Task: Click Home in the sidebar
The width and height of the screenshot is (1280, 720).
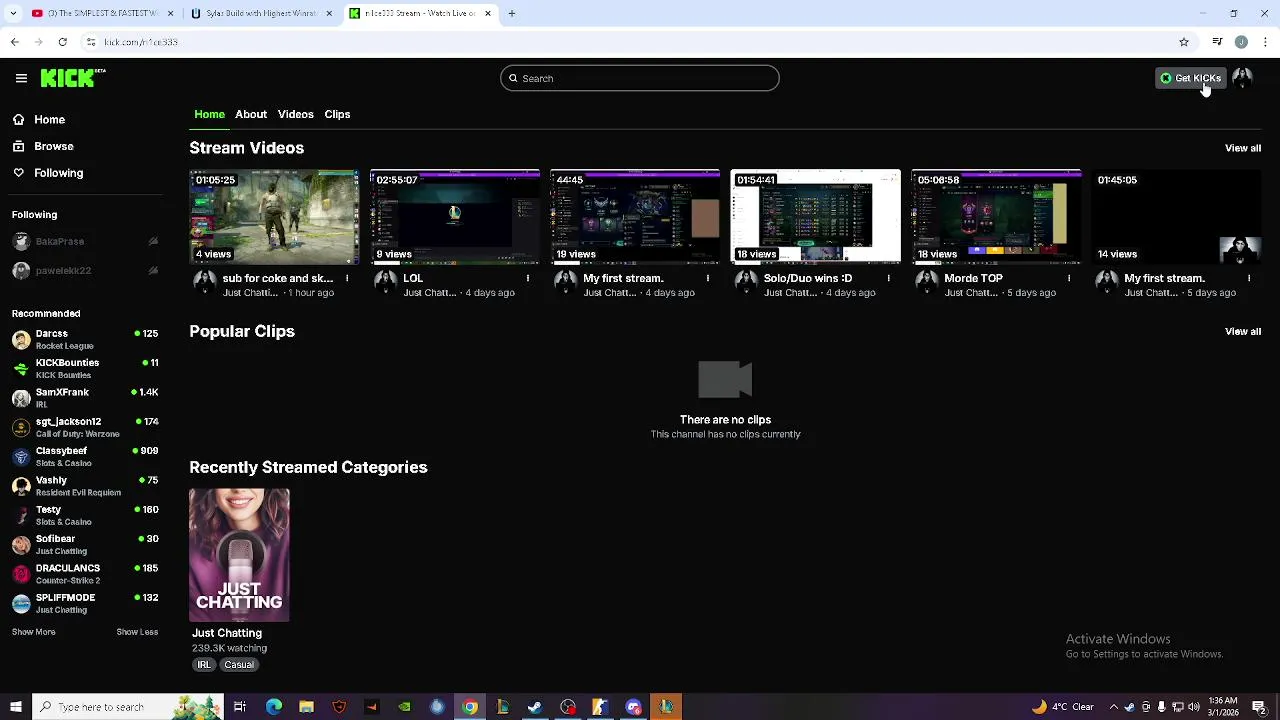Action: point(49,119)
